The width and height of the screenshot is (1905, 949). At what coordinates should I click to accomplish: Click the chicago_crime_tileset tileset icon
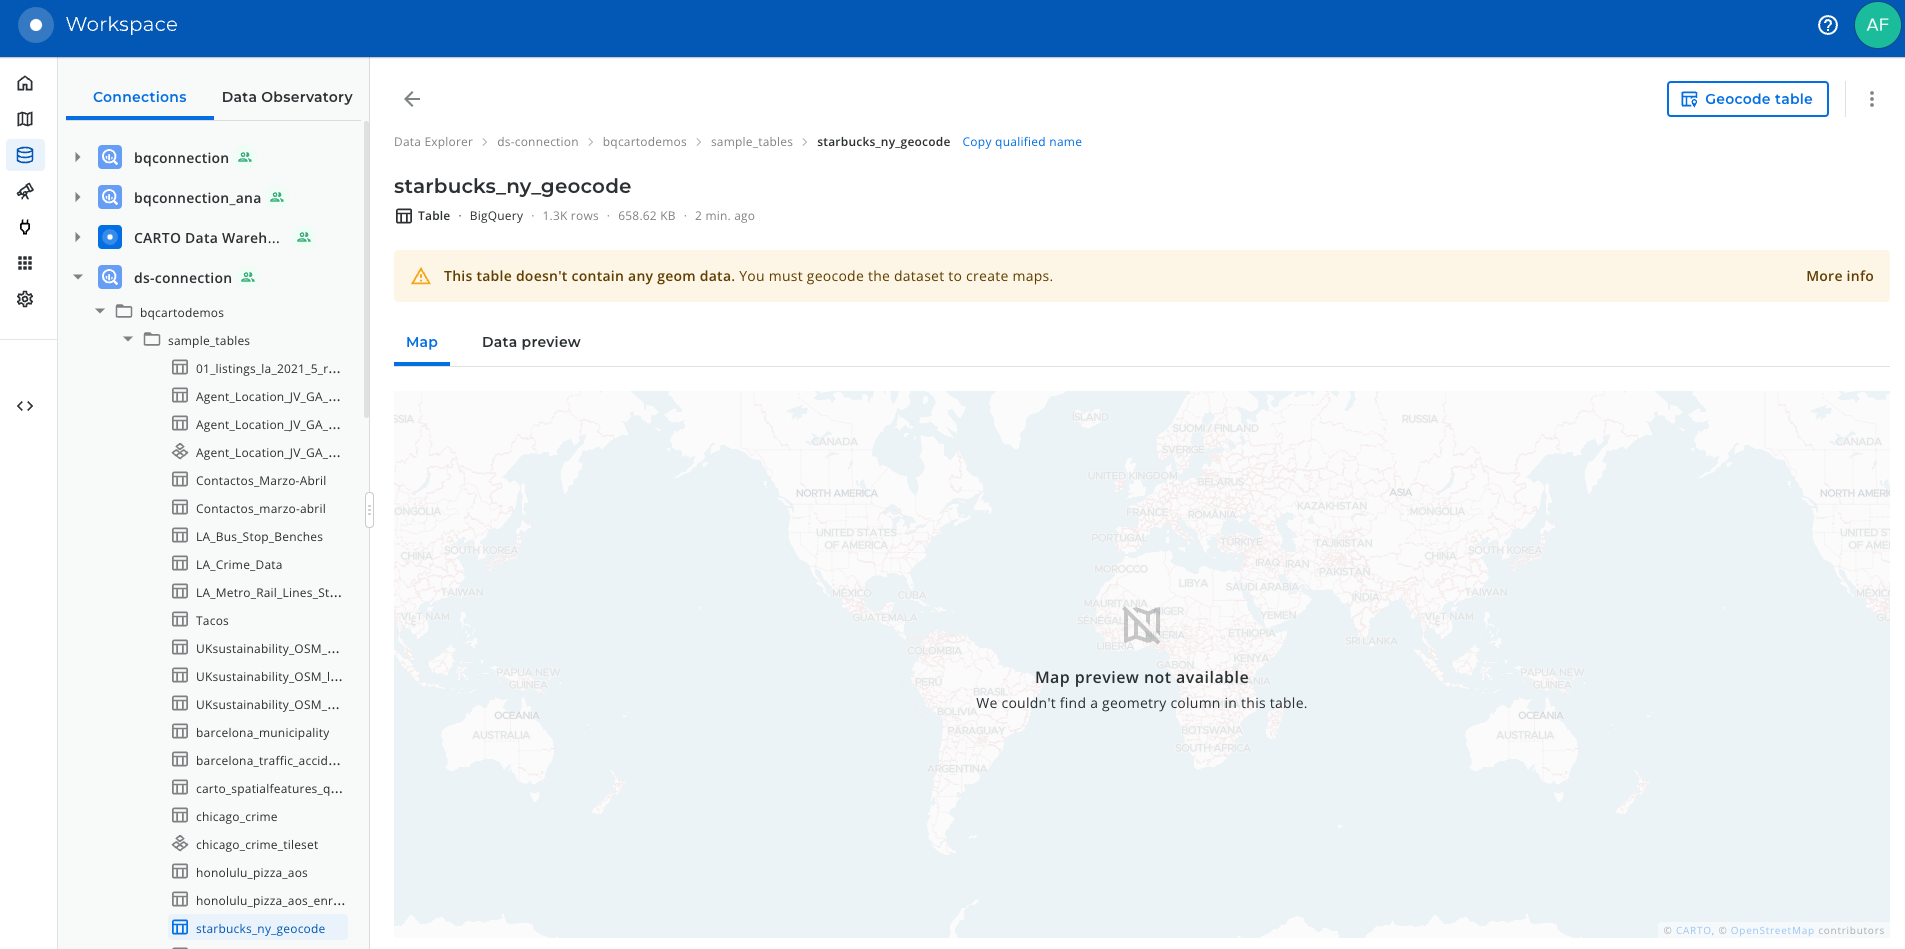[180, 843]
